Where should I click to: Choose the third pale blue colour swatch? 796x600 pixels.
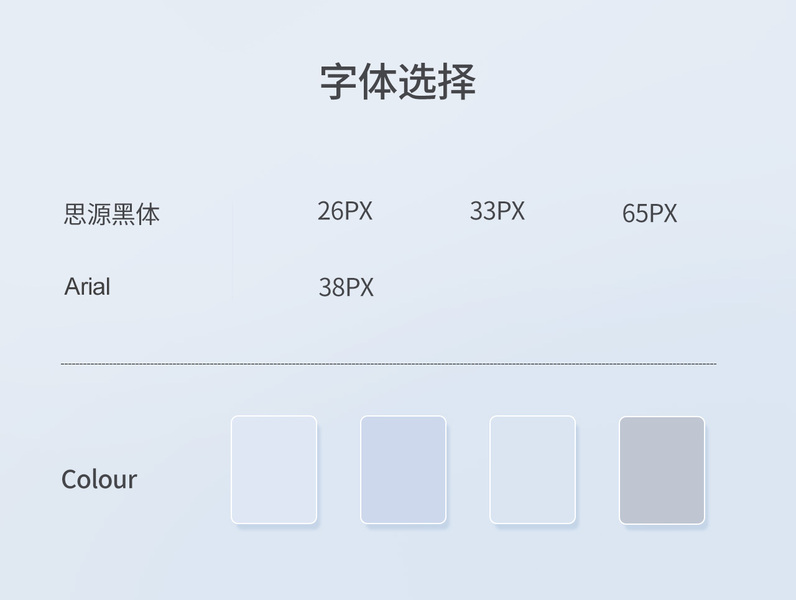pos(532,470)
